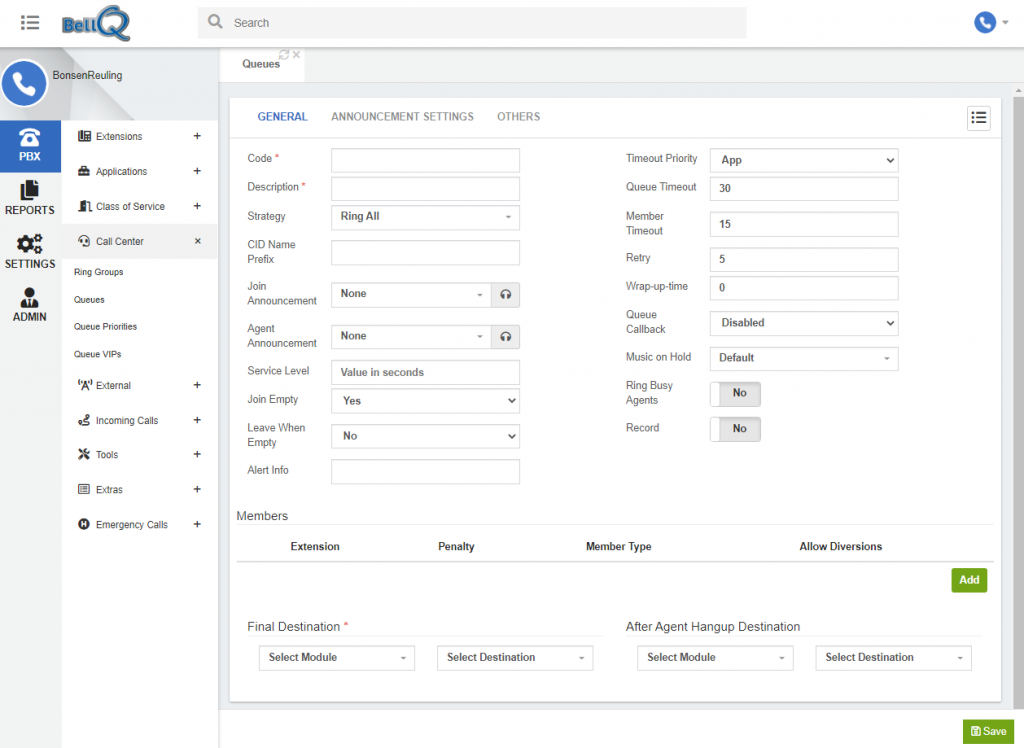This screenshot has height=748, width=1024.
Task: Open the Queue Callback dropdown
Action: (x=804, y=323)
